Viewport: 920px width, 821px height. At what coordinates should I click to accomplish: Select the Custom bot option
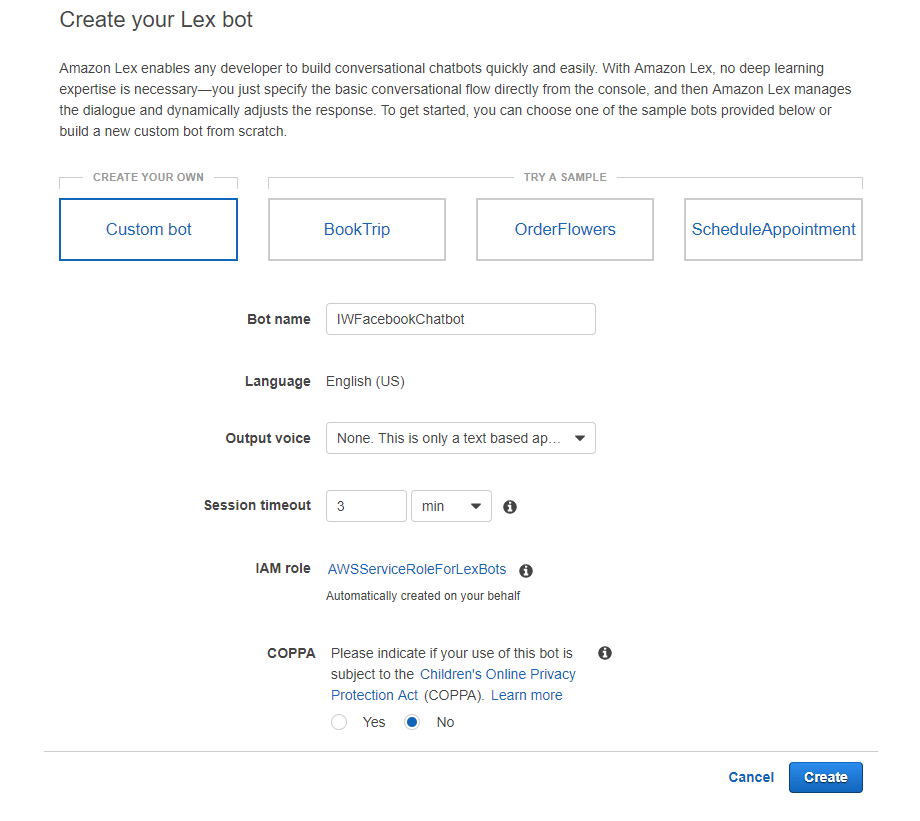148,229
